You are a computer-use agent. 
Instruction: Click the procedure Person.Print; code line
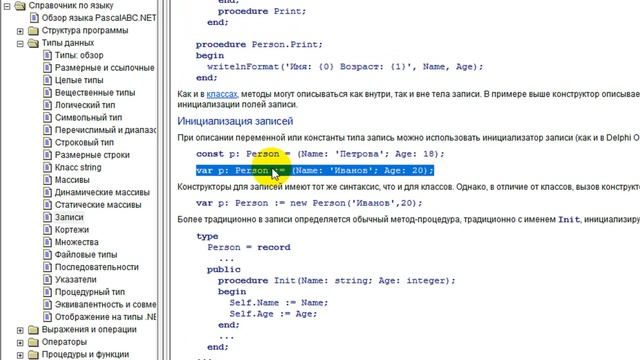[259, 44]
